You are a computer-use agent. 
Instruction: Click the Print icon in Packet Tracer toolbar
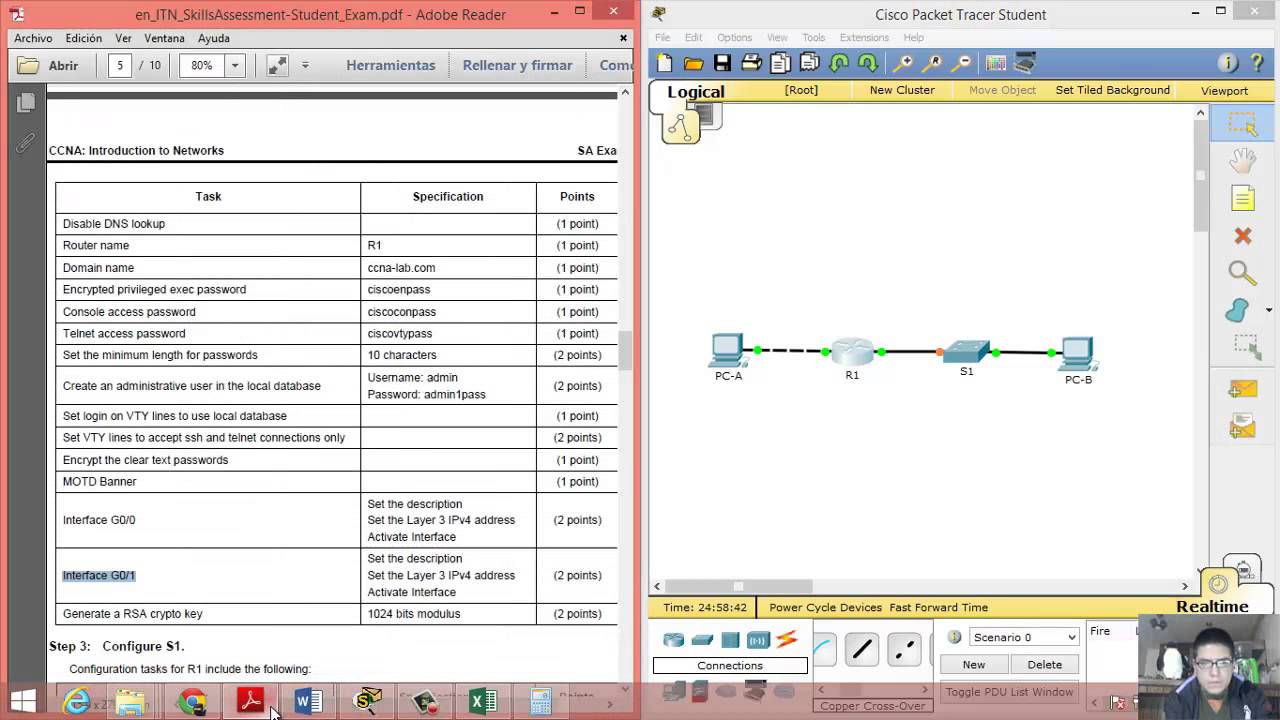(751, 63)
